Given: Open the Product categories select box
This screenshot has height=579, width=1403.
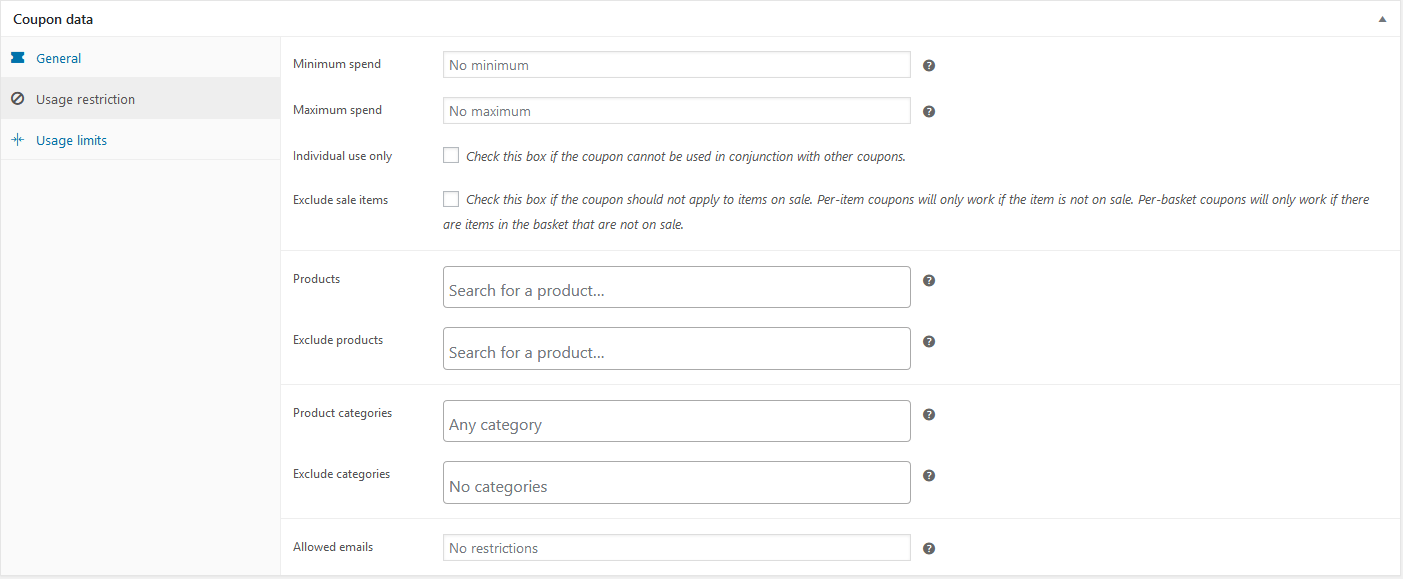Looking at the screenshot, I should pyautogui.click(x=677, y=421).
